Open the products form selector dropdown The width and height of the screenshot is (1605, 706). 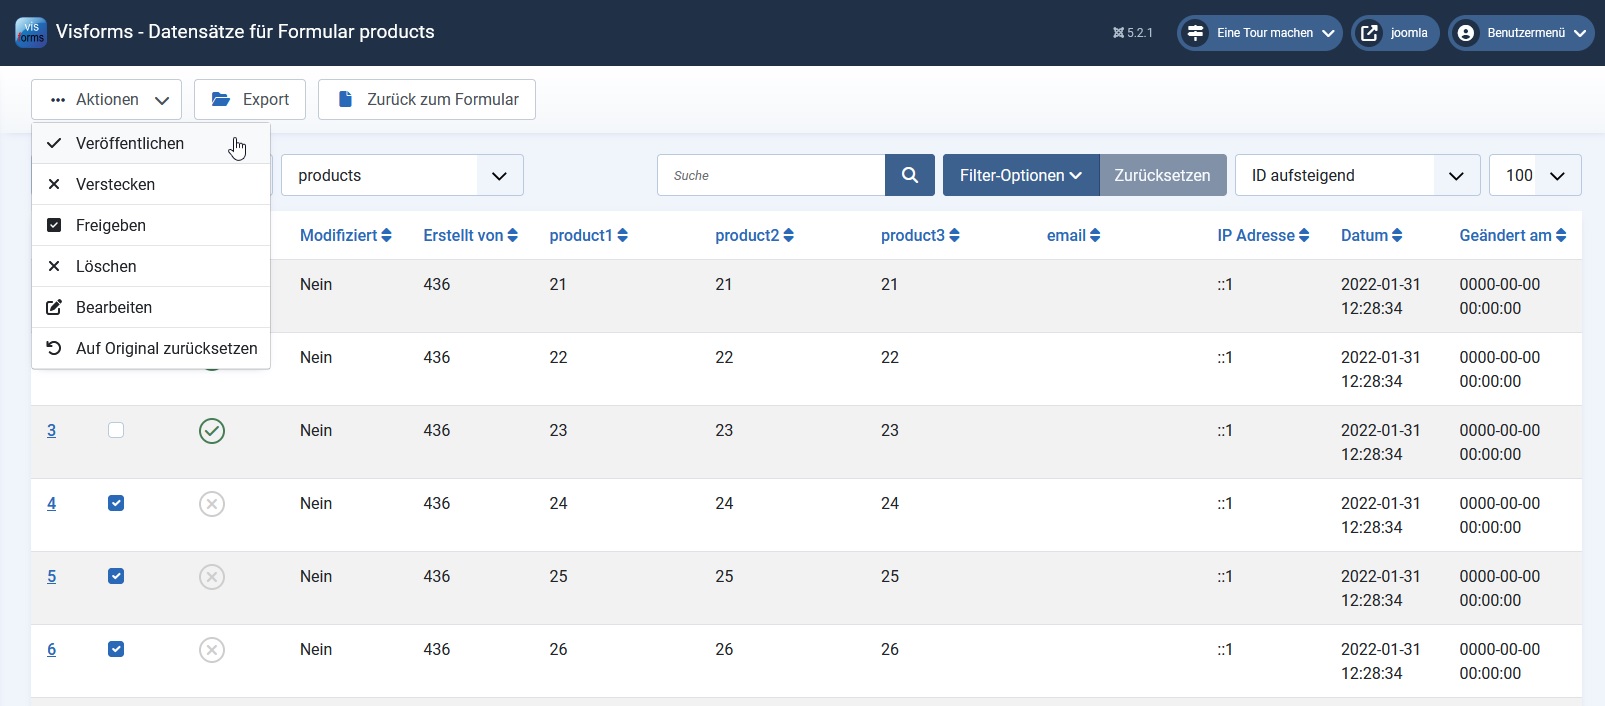click(402, 175)
